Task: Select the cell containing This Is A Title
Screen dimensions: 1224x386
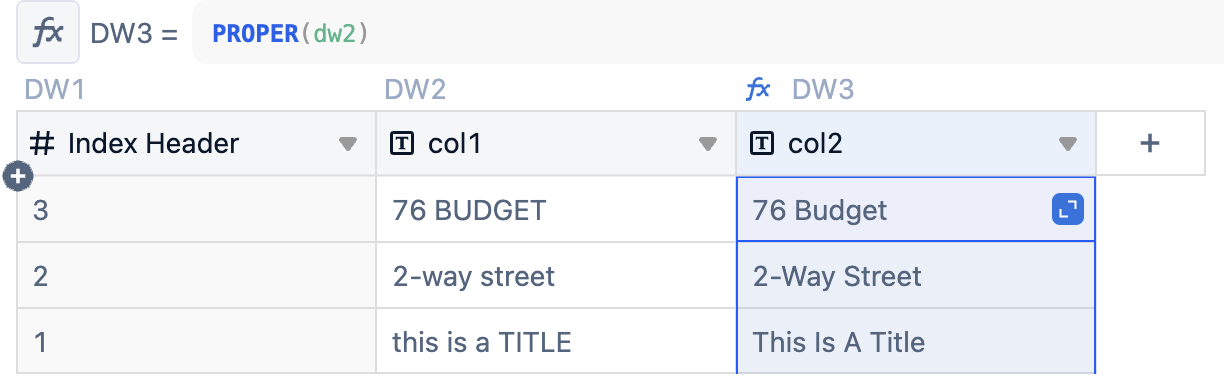Action: [916, 342]
